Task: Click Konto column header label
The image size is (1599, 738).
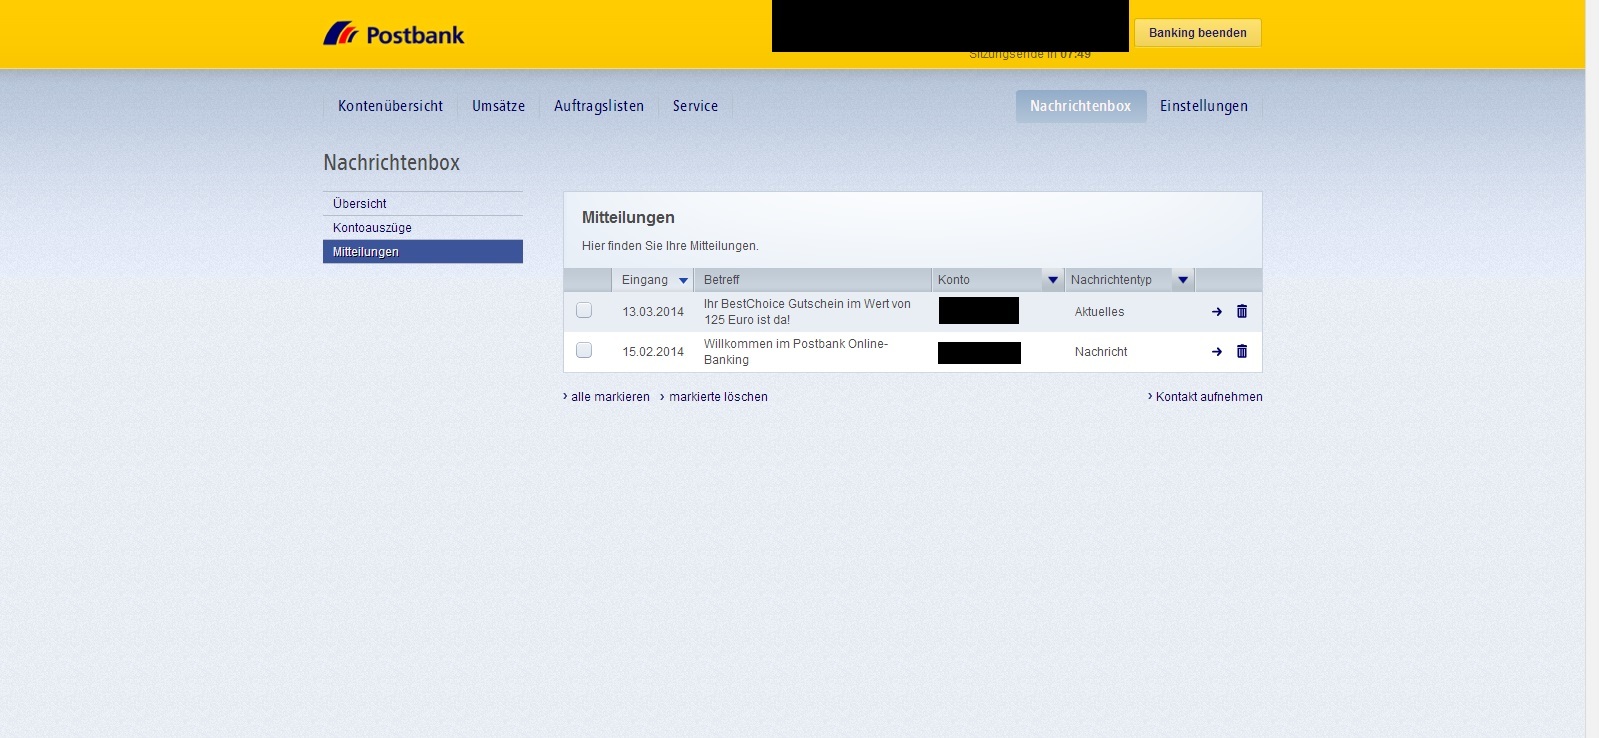Action: pyautogui.click(x=954, y=280)
